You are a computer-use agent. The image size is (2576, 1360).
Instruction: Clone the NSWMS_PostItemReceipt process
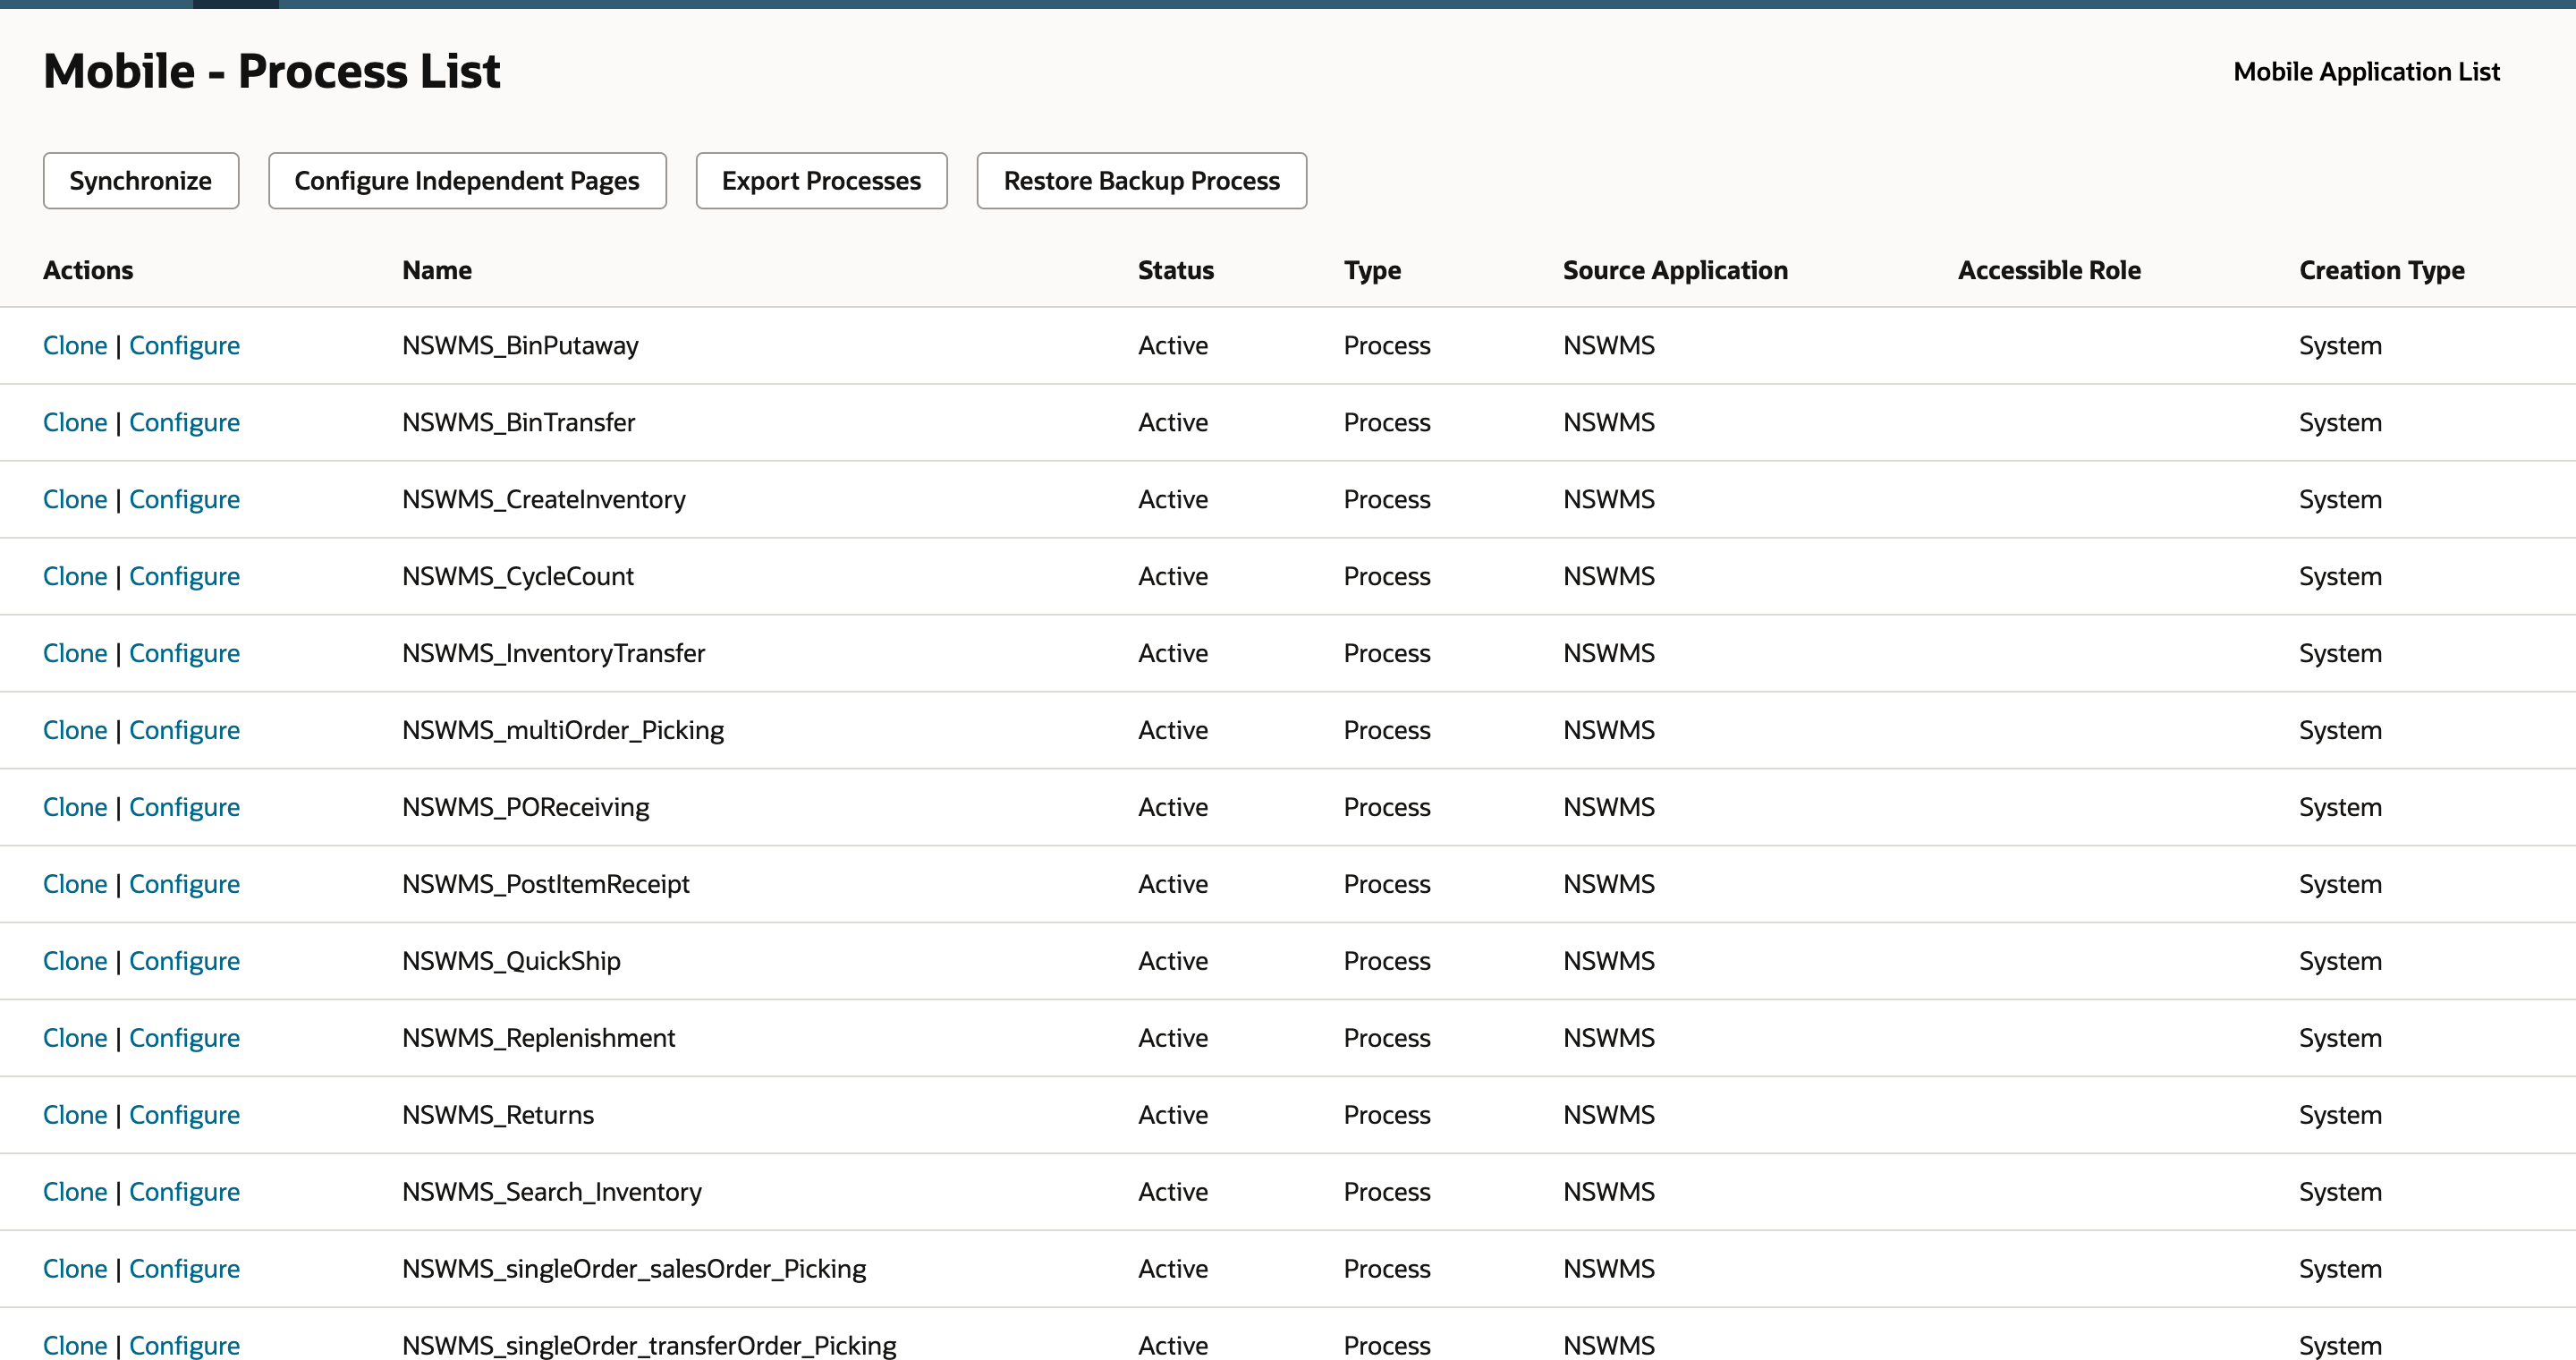point(75,884)
